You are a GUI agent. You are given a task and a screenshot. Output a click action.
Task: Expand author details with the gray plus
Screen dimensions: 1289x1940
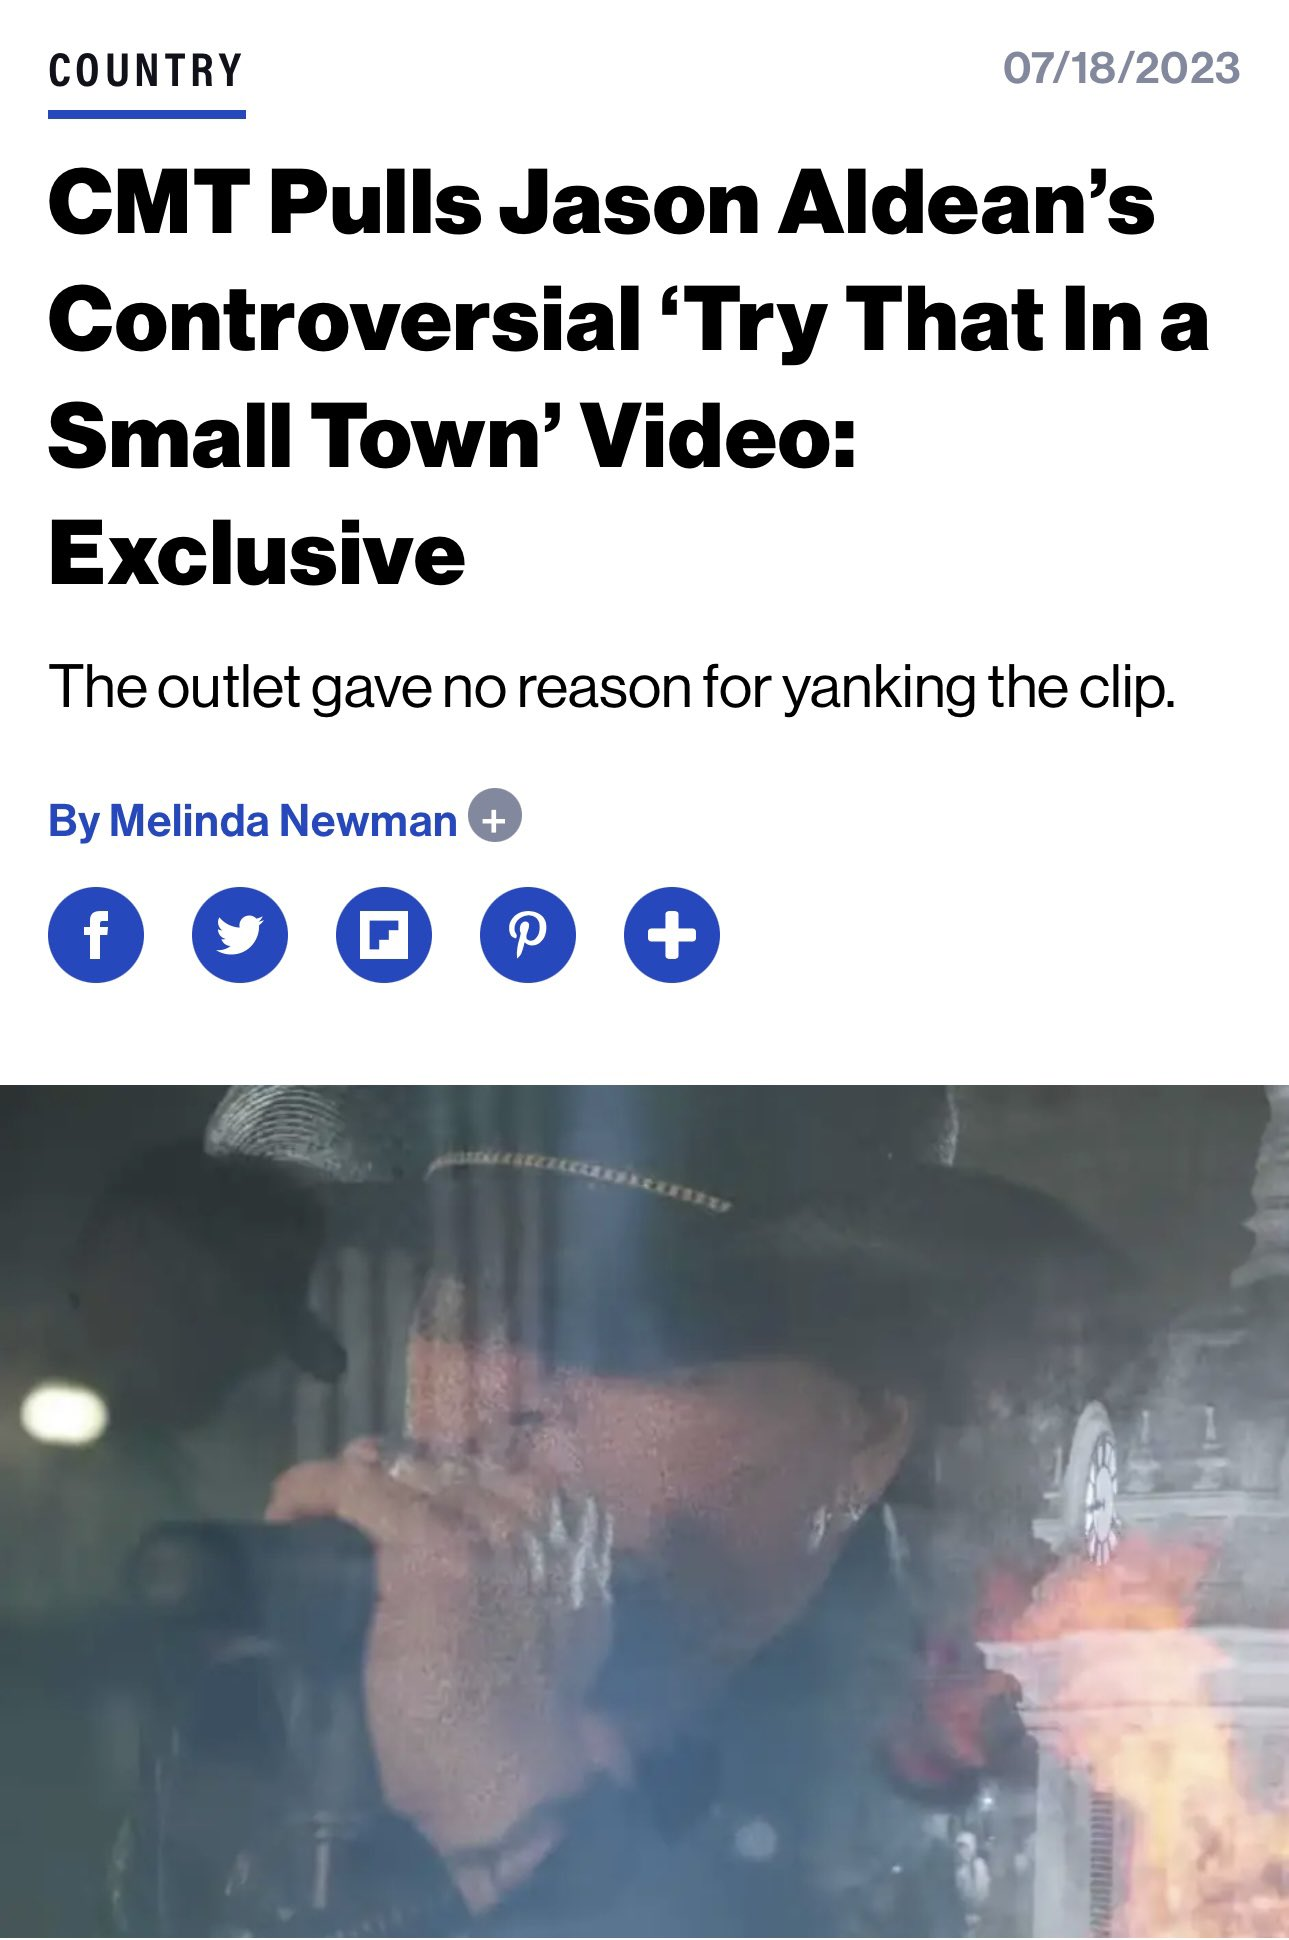(x=495, y=816)
